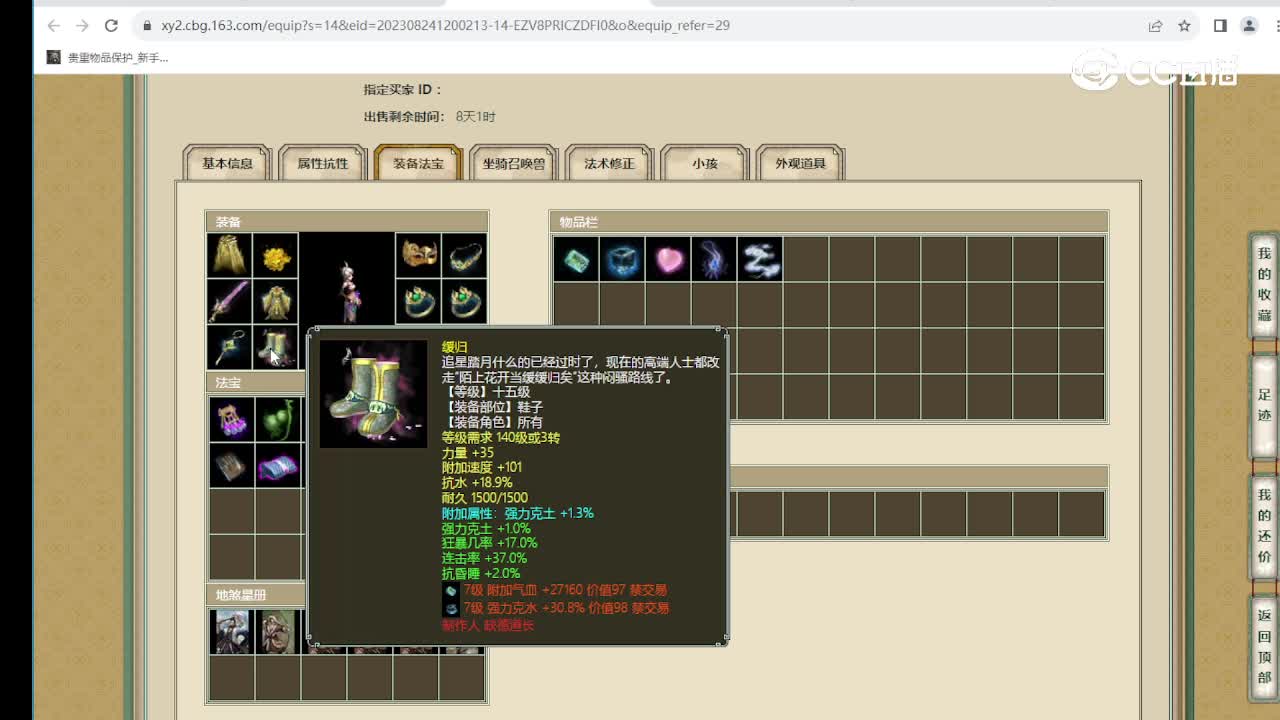Go back in browser history

pyautogui.click(x=54, y=25)
